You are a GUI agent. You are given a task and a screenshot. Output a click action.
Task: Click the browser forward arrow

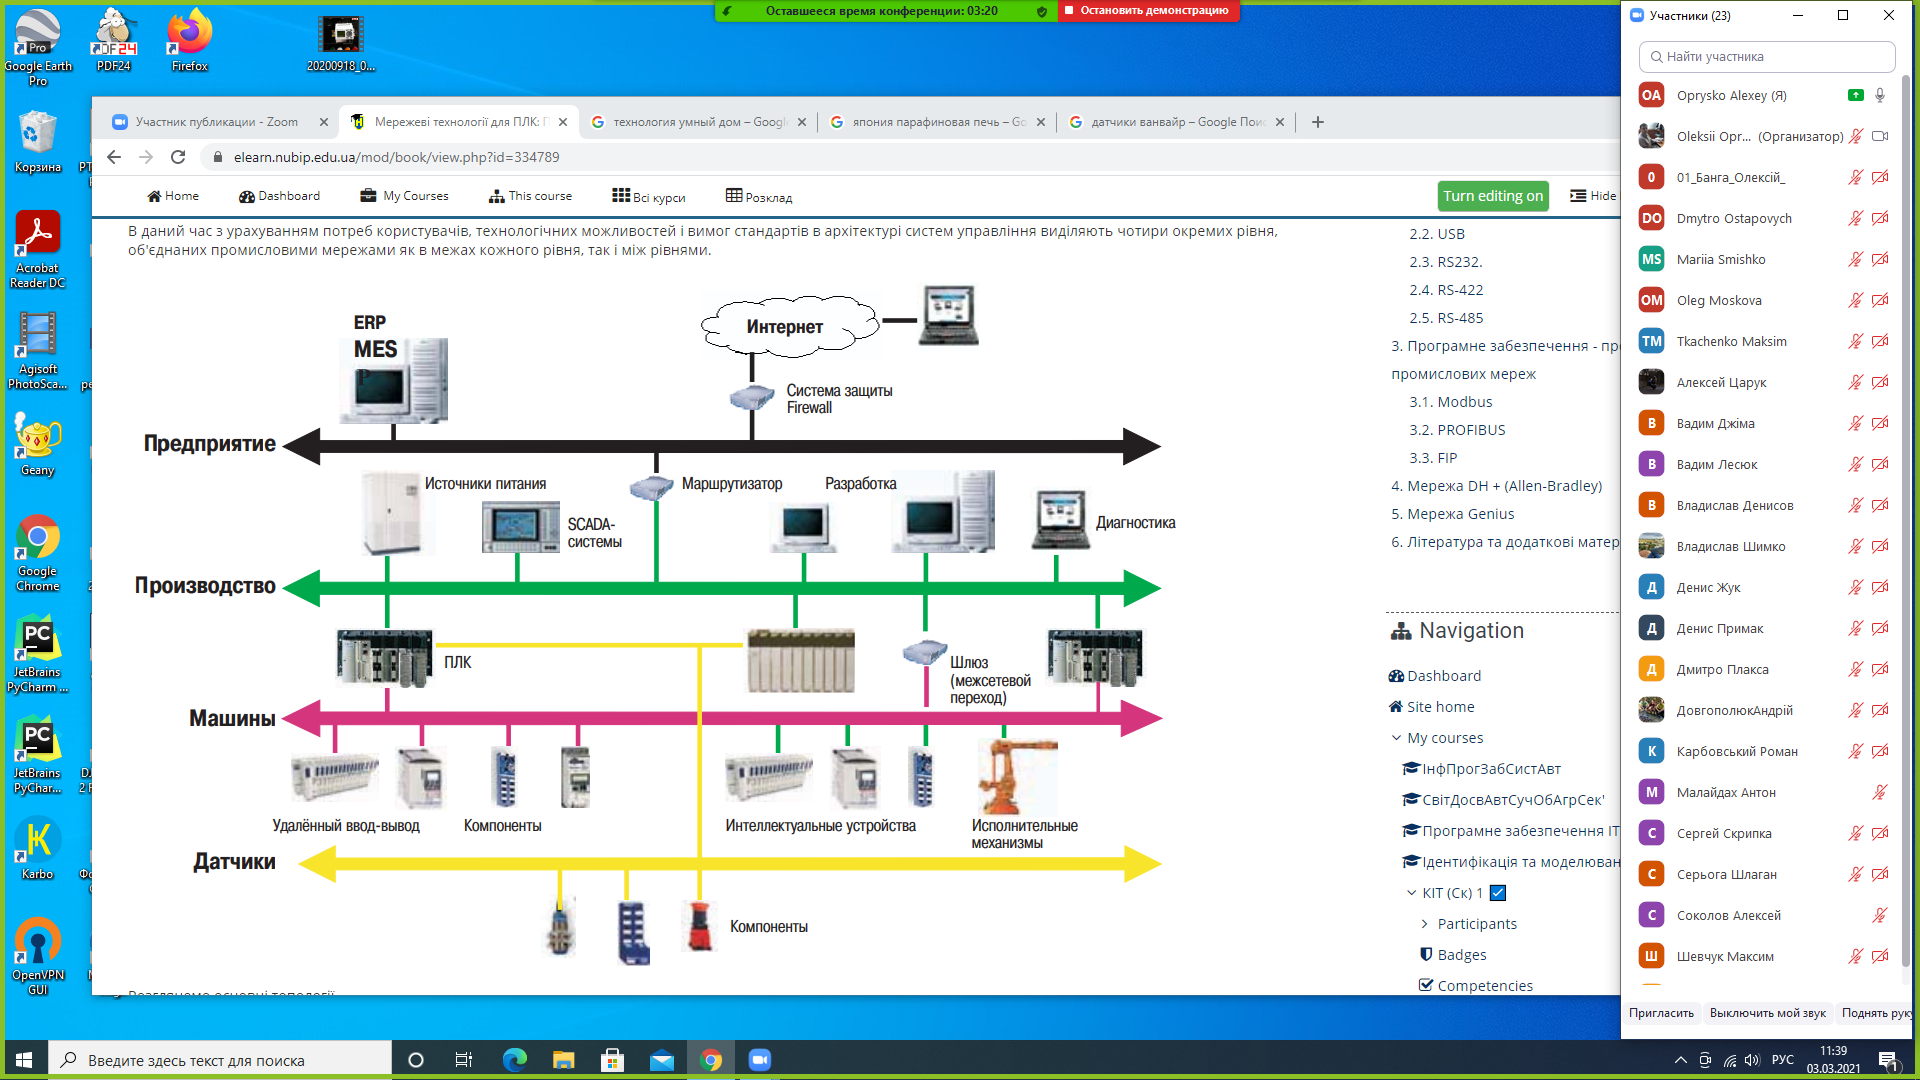[146, 157]
